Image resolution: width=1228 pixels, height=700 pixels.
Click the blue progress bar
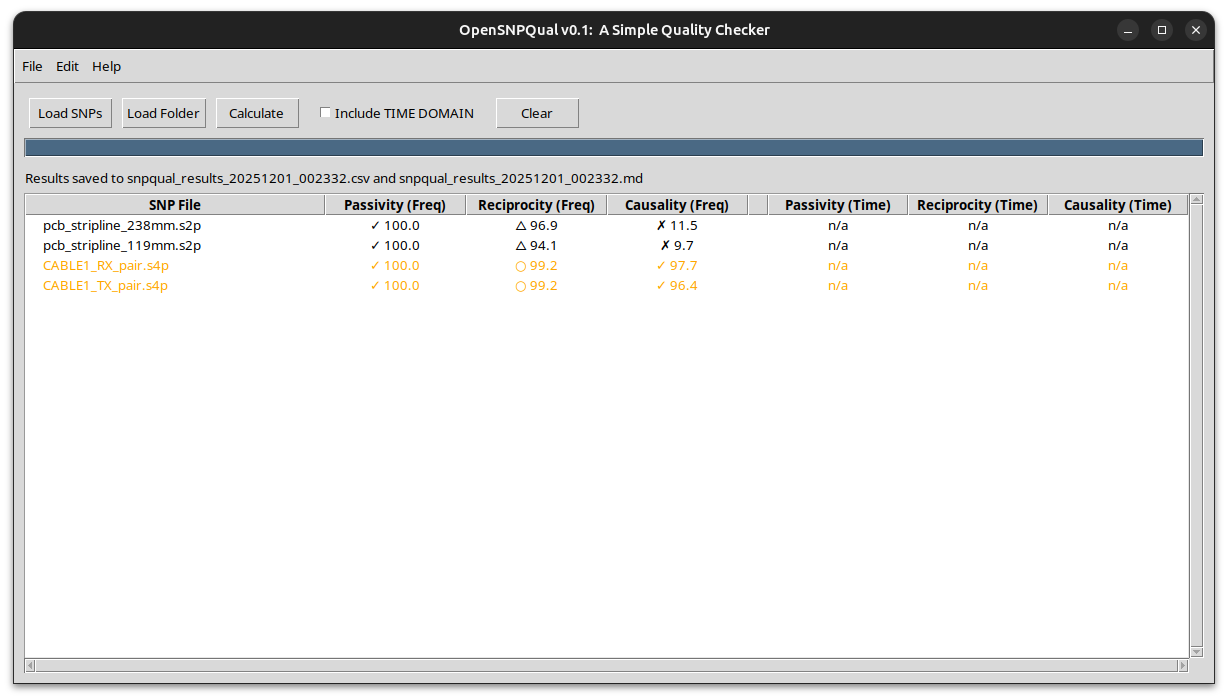click(x=614, y=148)
